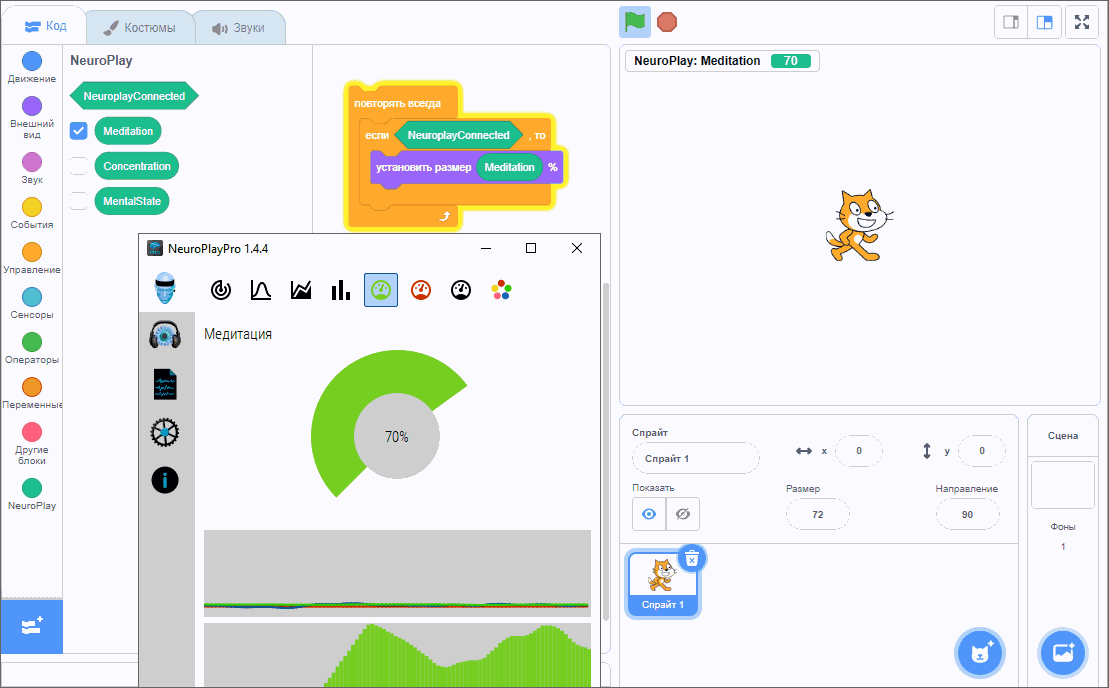Click the MentalState palette block
This screenshot has width=1109, height=688.
[132, 201]
